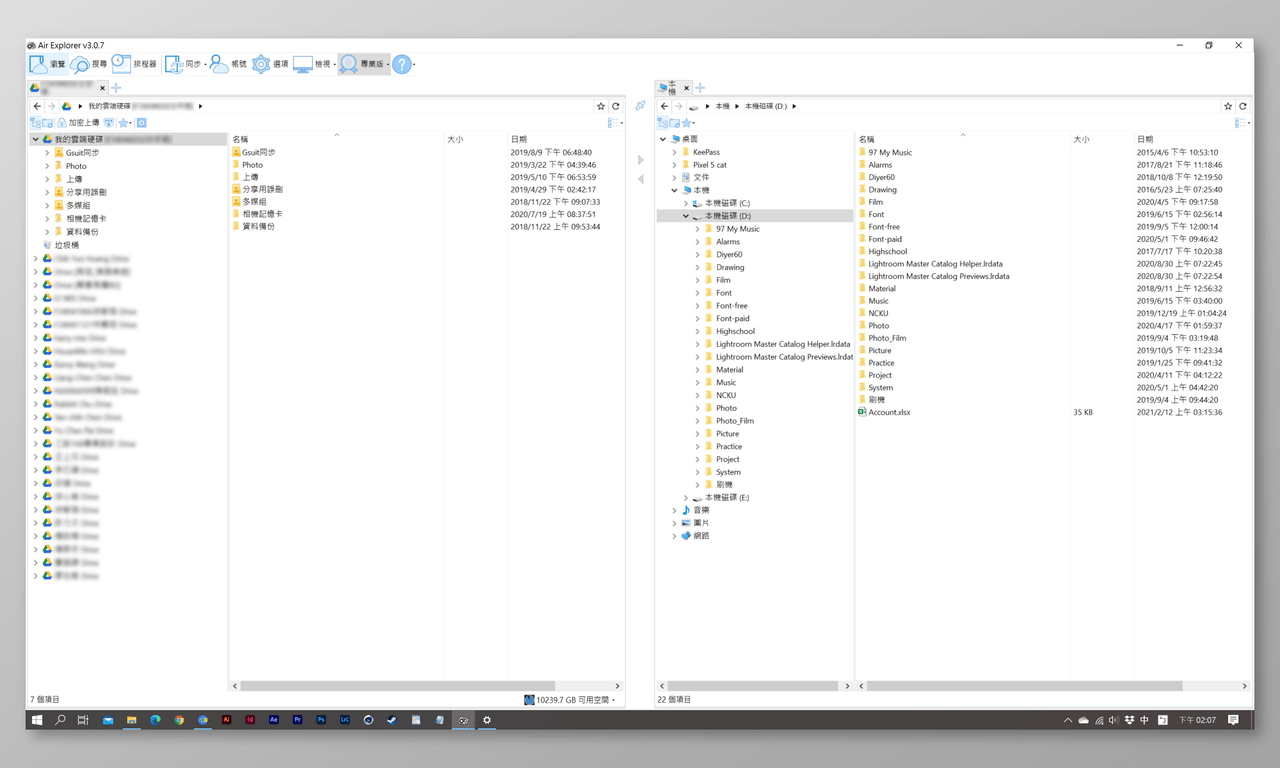The width and height of the screenshot is (1280, 768).
Task: Toggle 加密上傳 encrypted upload
Action: pyautogui.click(x=76, y=123)
